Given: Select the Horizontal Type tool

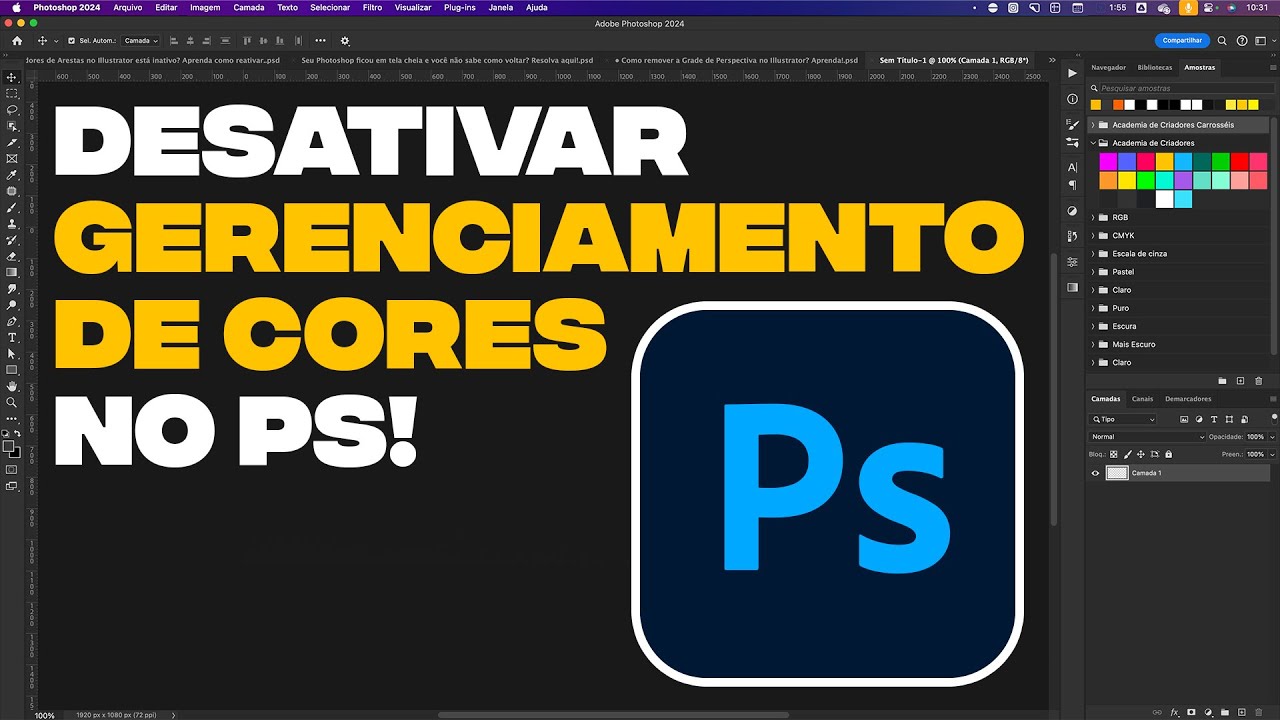Looking at the screenshot, I should (12, 337).
